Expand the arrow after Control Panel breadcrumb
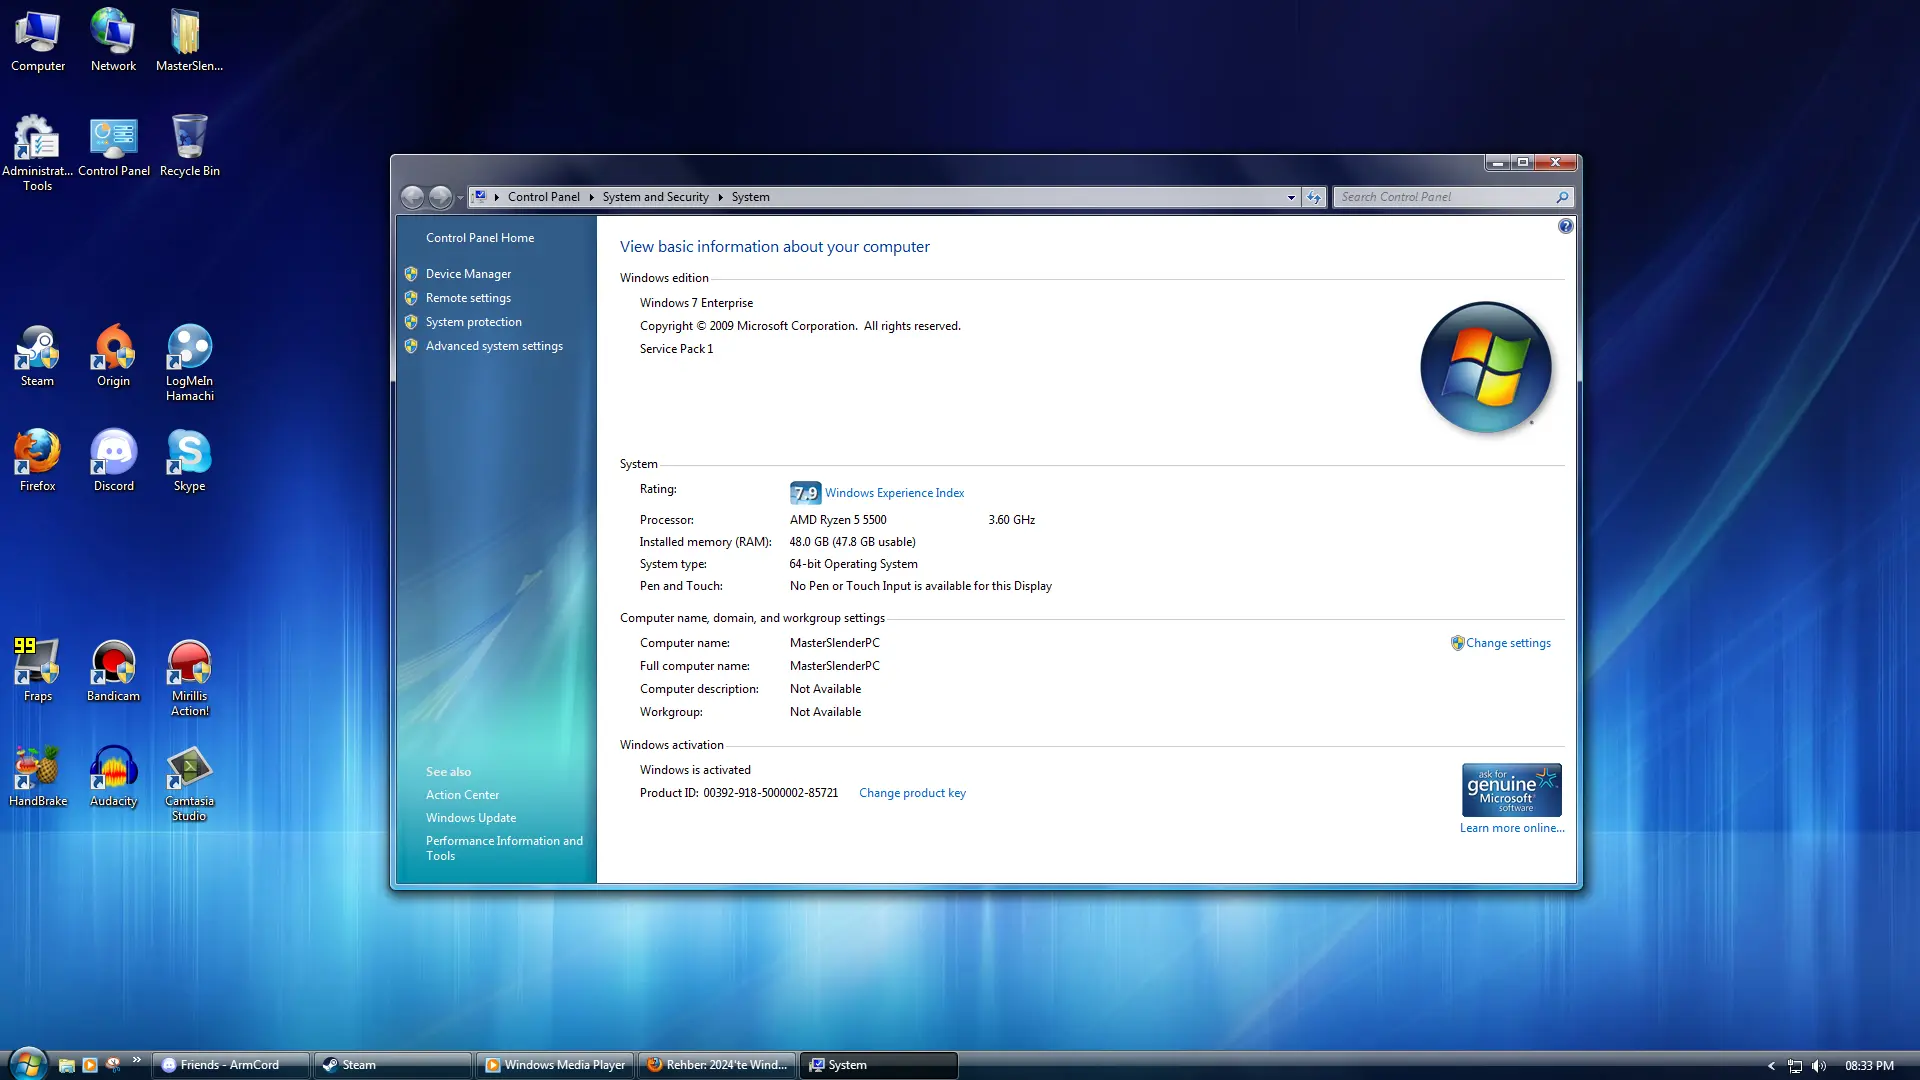 591,197
